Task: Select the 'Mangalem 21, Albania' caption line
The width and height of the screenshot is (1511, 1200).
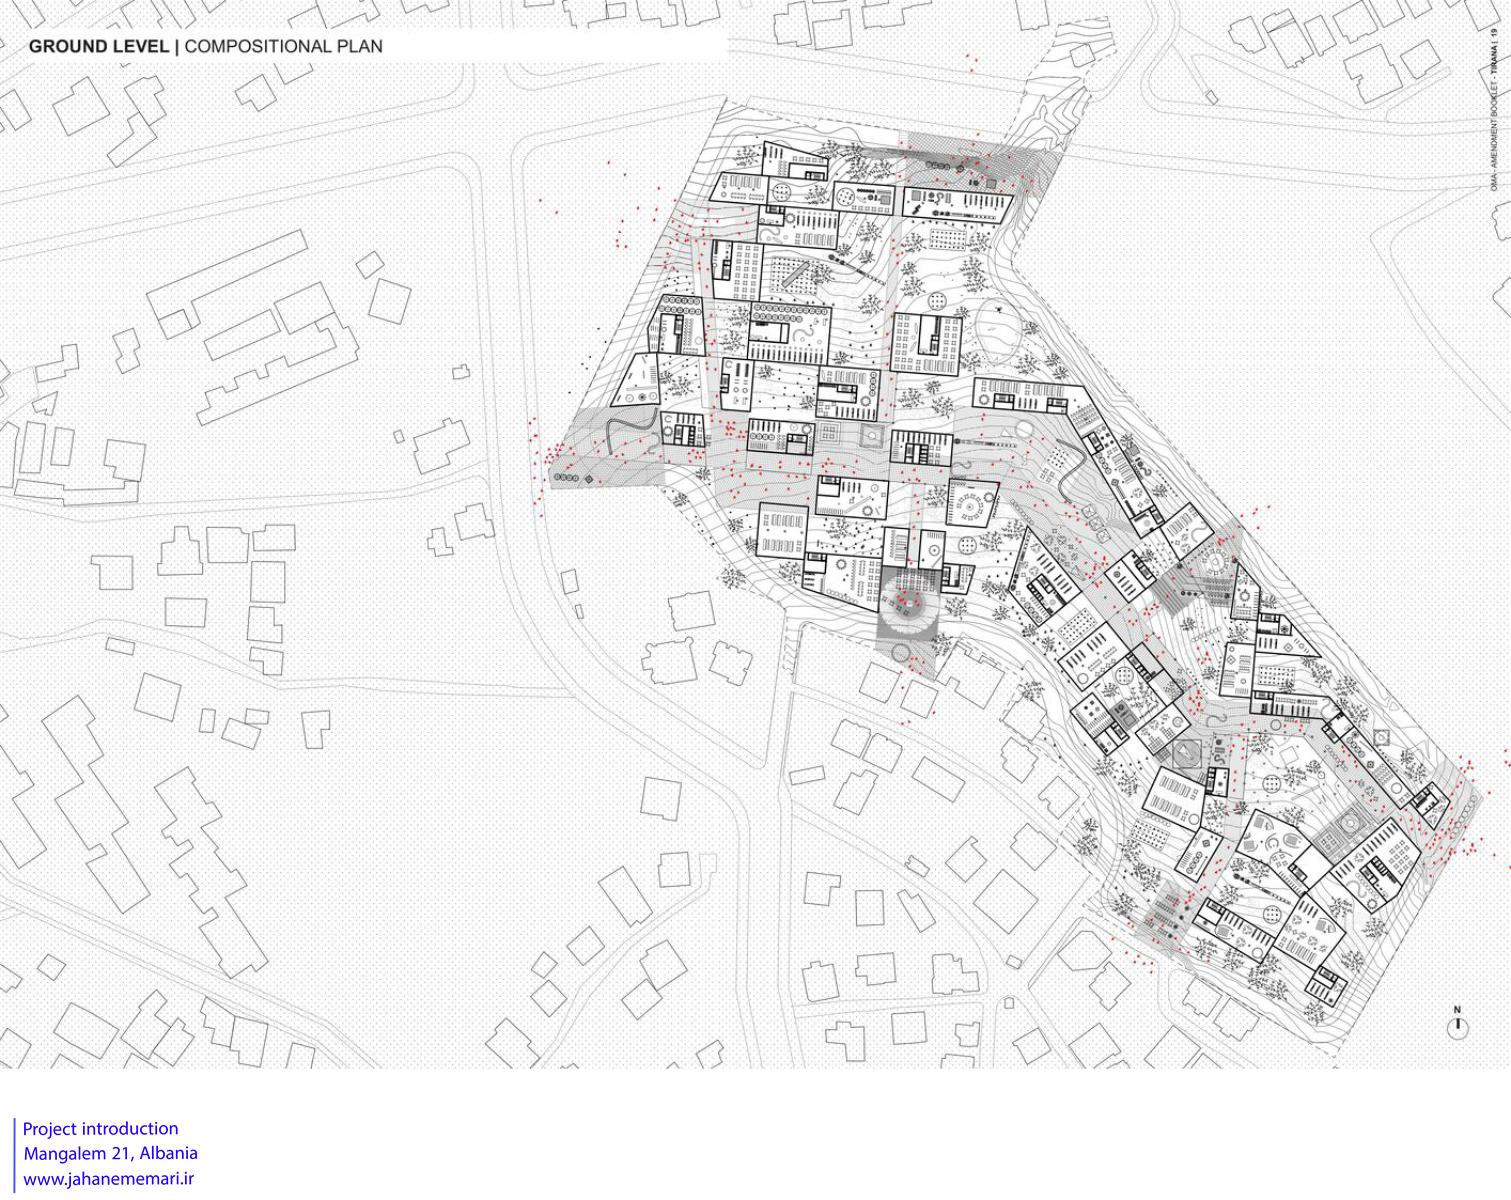Action: [x=110, y=1153]
